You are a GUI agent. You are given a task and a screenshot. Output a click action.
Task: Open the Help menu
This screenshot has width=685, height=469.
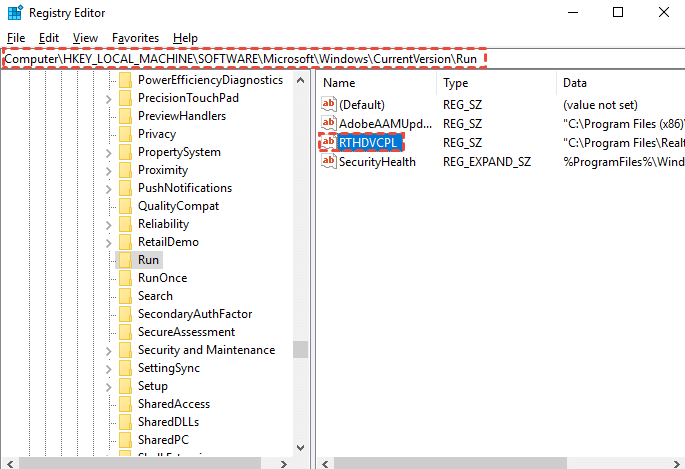[185, 38]
